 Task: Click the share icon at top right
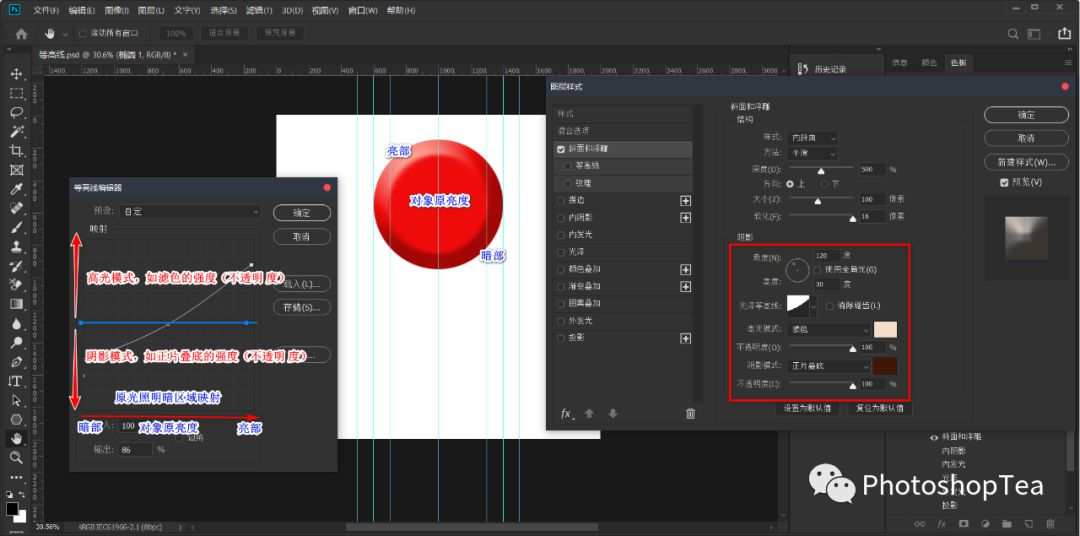pyautogui.click(x=1064, y=33)
